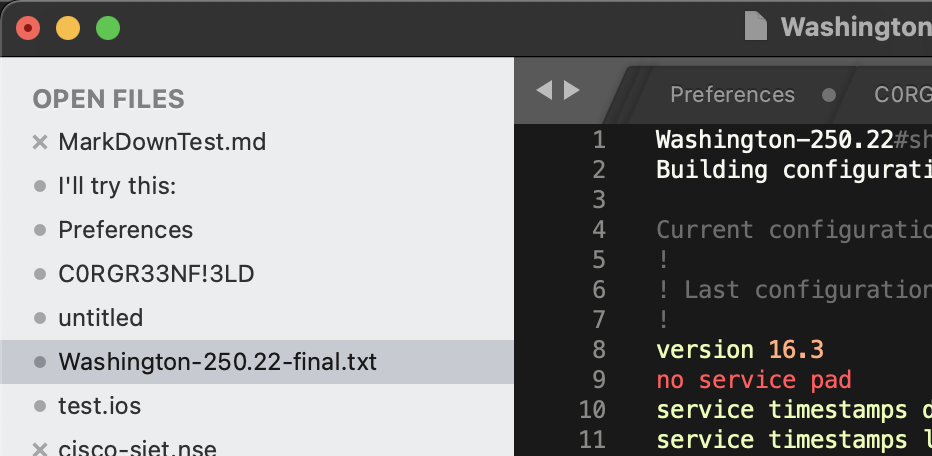Click the back tab navigation arrow
The image size is (932, 456).
pyautogui.click(x=544, y=90)
